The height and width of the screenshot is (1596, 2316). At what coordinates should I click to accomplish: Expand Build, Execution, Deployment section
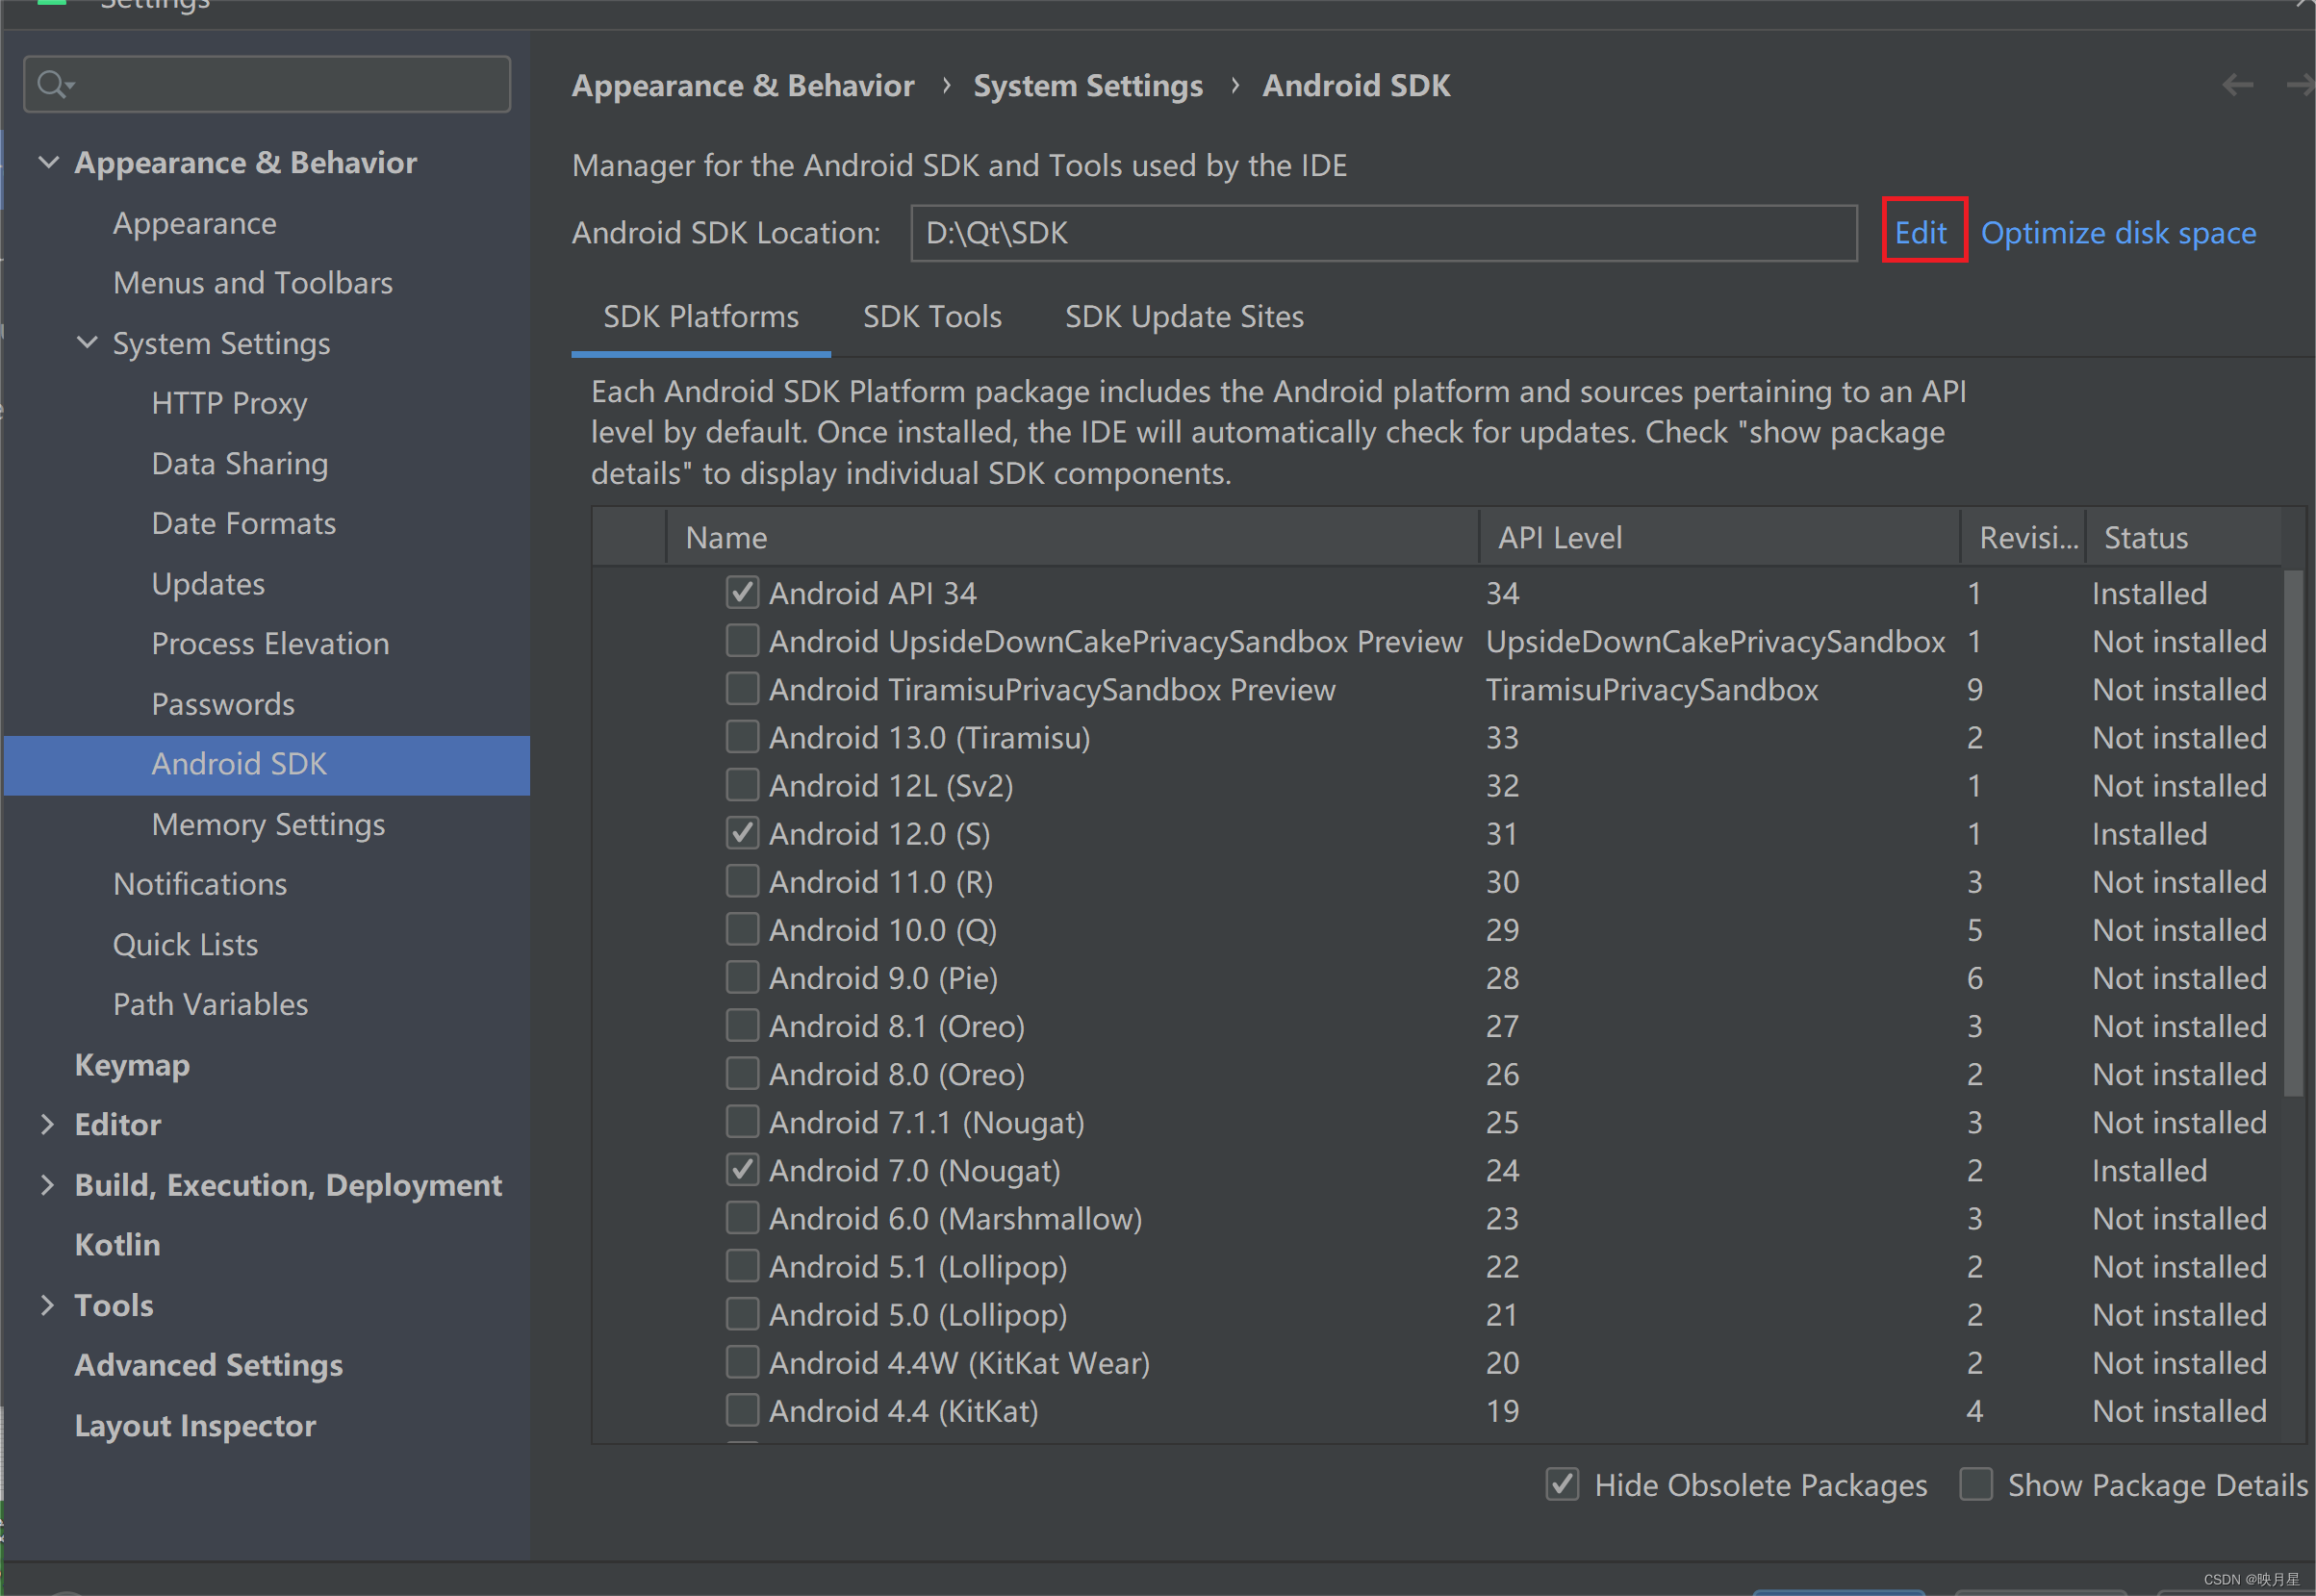pyautogui.click(x=47, y=1185)
